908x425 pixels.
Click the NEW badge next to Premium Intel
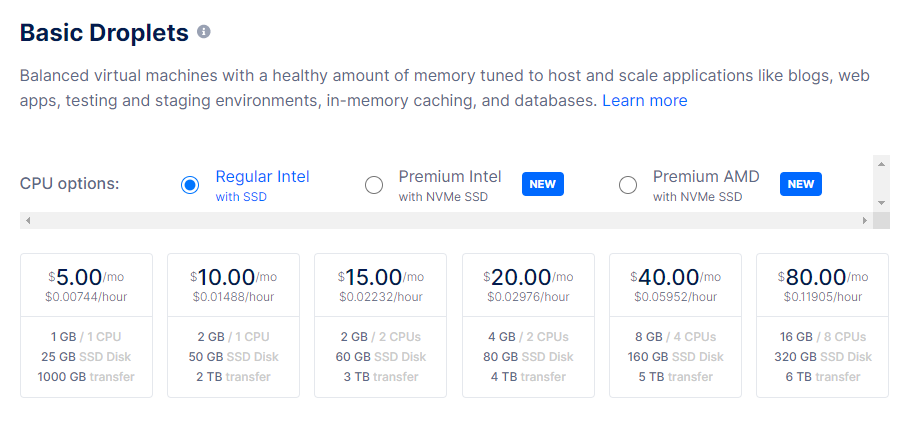click(543, 184)
